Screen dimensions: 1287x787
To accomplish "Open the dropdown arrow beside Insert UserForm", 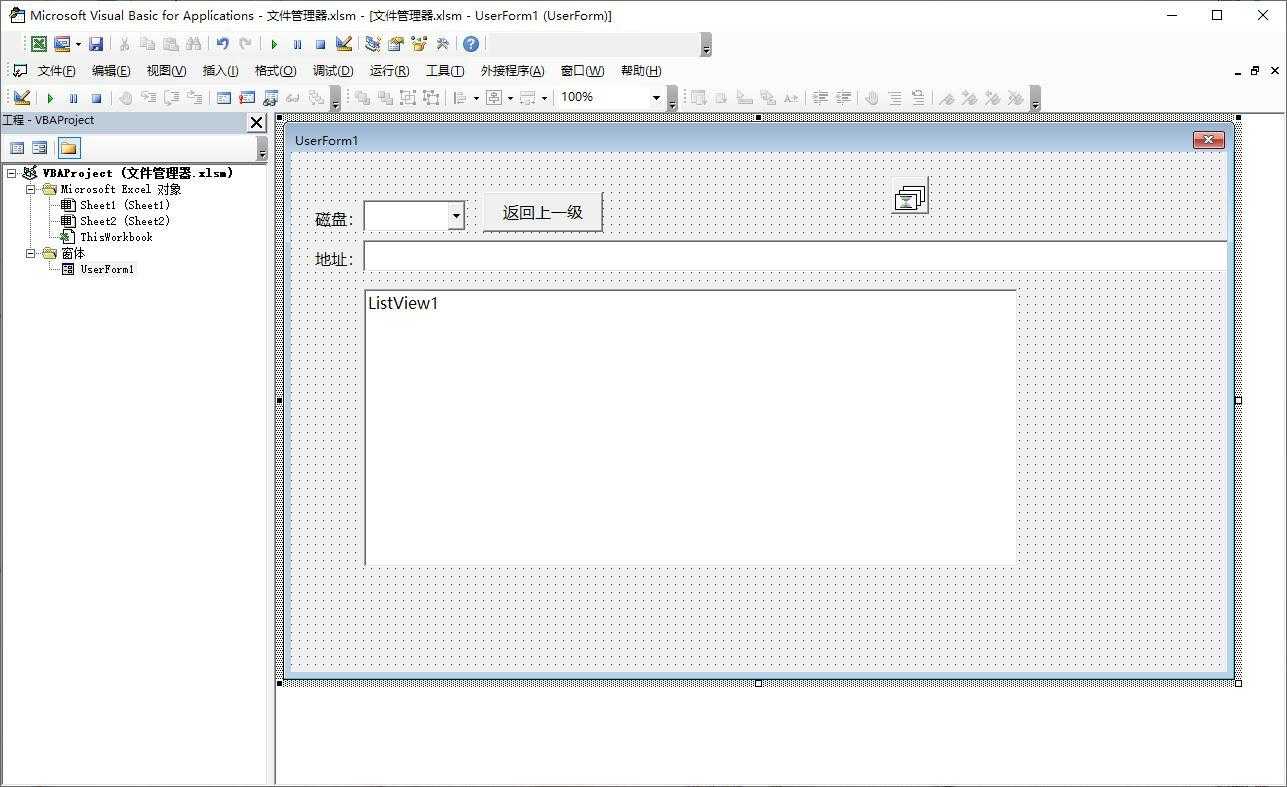I will pyautogui.click(x=78, y=44).
